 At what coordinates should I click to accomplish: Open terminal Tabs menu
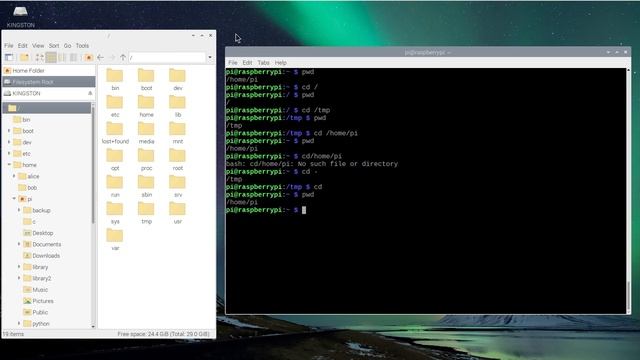(x=263, y=63)
